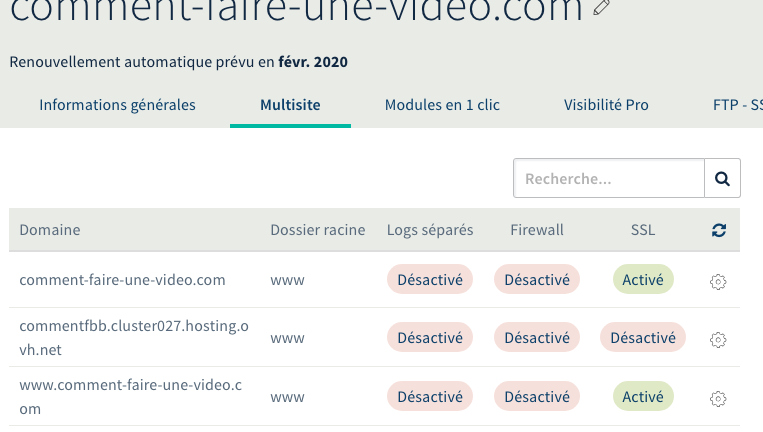Screen dimensions: 763x432
Task: Go to the Visibilité Pro tab
Action: pyautogui.click(x=606, y=105)
